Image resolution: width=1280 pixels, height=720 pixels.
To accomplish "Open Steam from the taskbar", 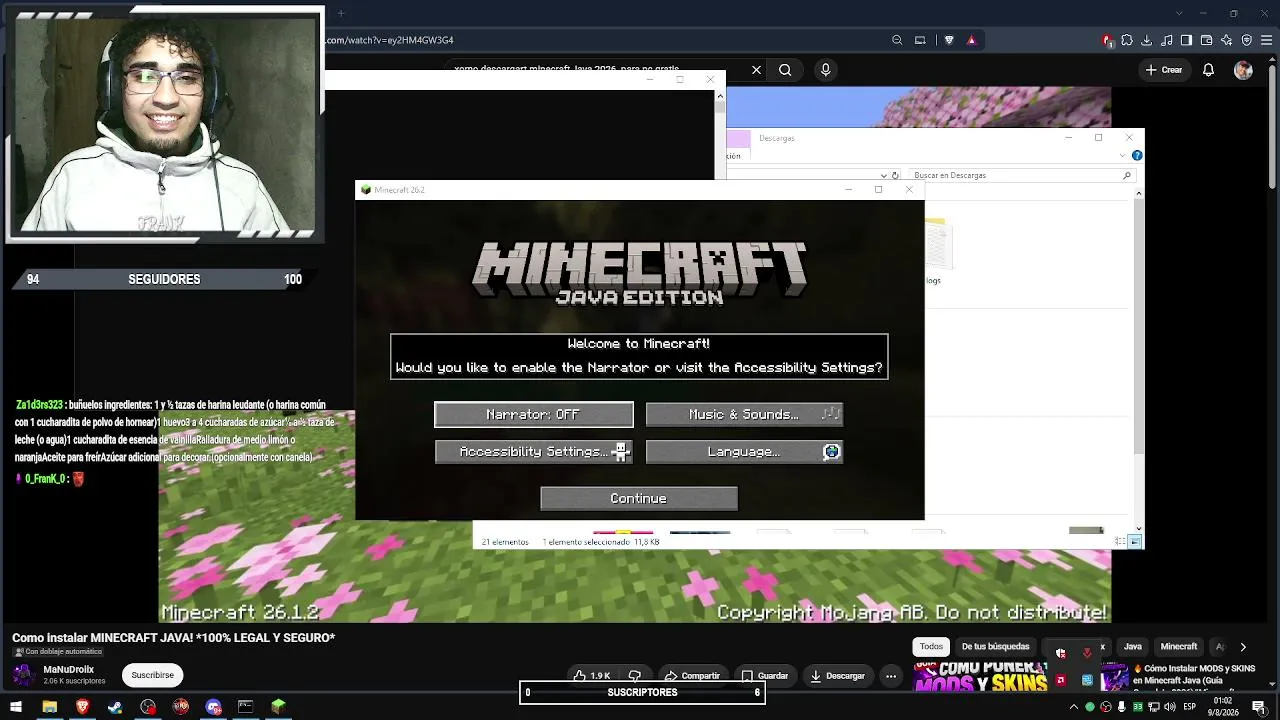I will point(115,707).
